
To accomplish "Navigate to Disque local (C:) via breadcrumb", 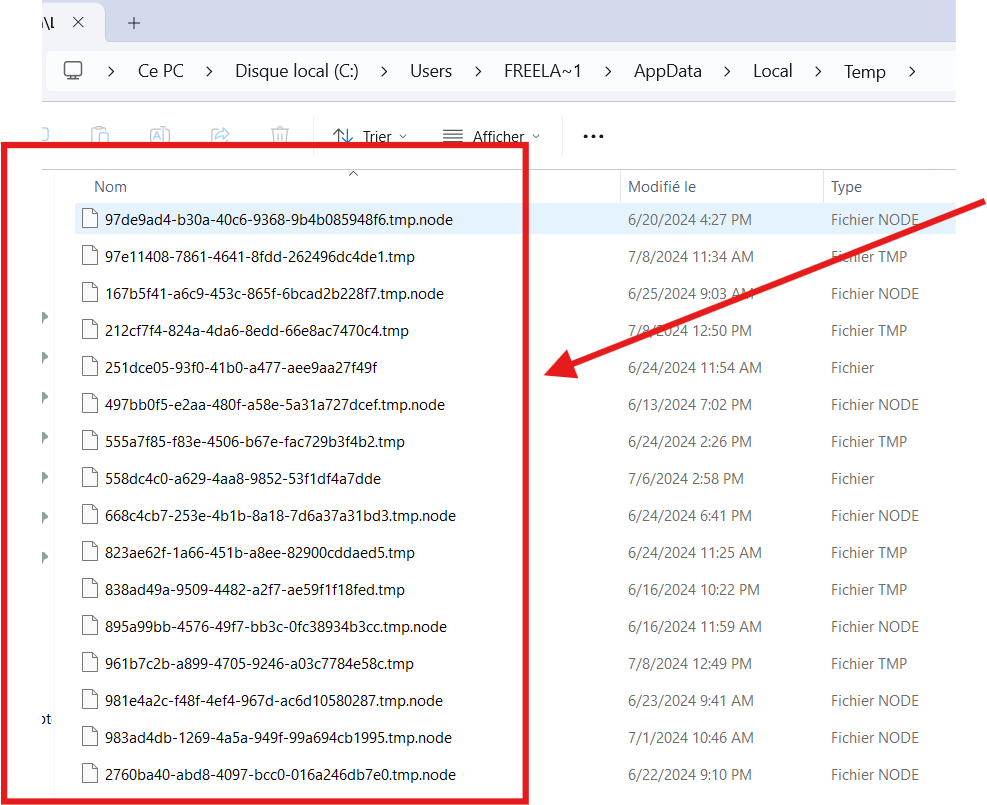I will (x=296, y=70).
